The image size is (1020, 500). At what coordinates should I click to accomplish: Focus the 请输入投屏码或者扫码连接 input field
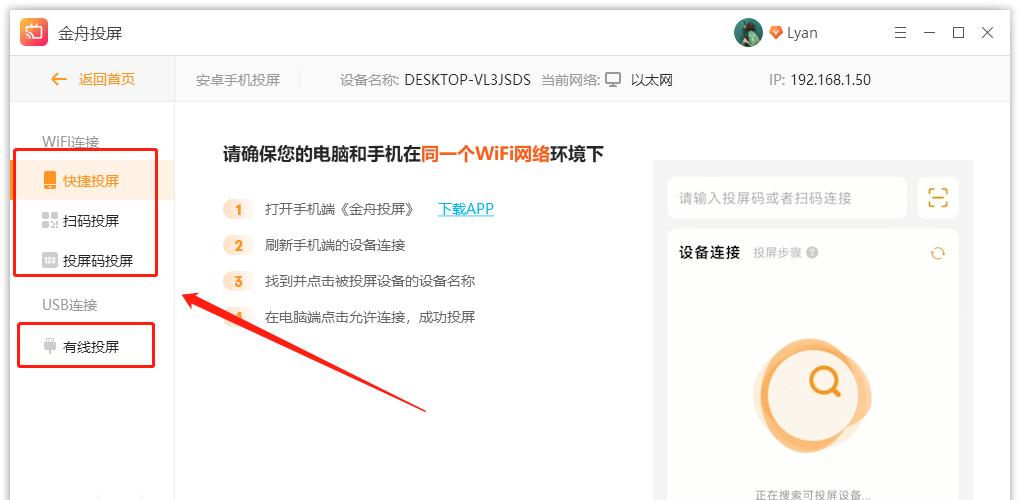(x=787, y=198)
